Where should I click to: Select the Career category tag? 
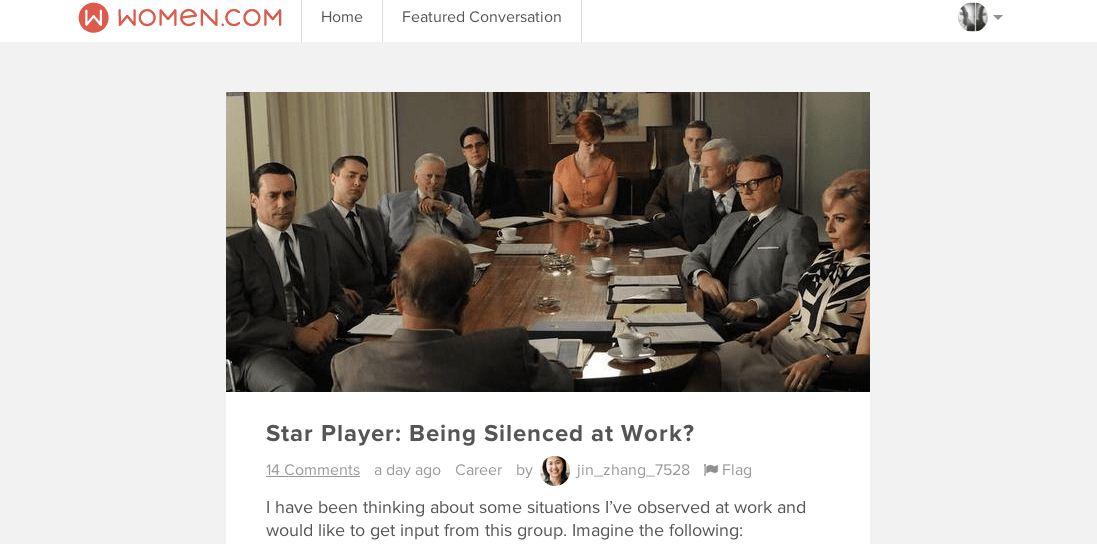479,470
